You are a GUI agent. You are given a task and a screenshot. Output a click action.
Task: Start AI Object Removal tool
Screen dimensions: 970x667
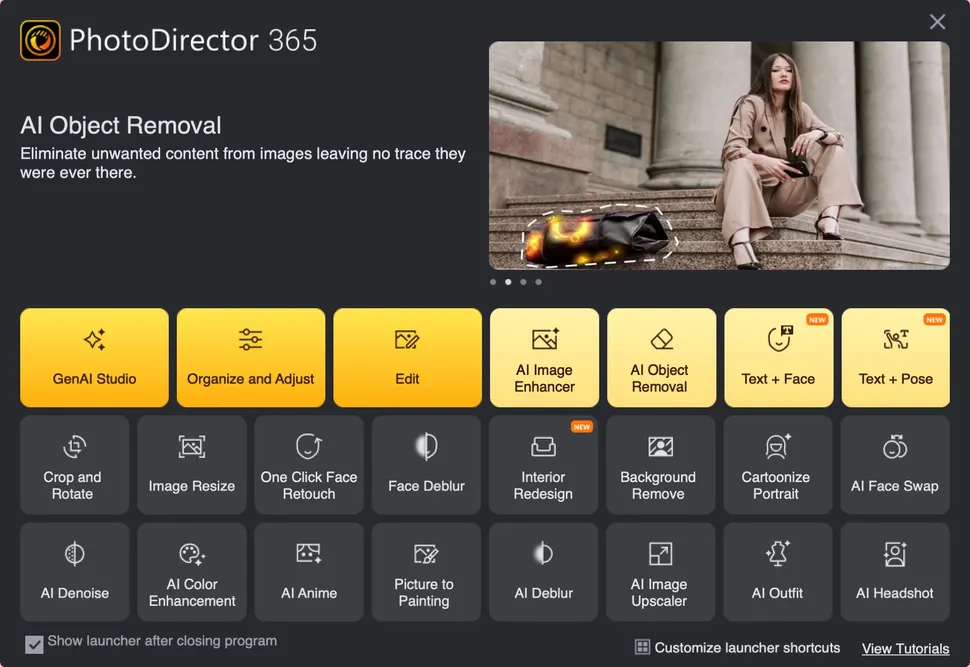(661, 357)
